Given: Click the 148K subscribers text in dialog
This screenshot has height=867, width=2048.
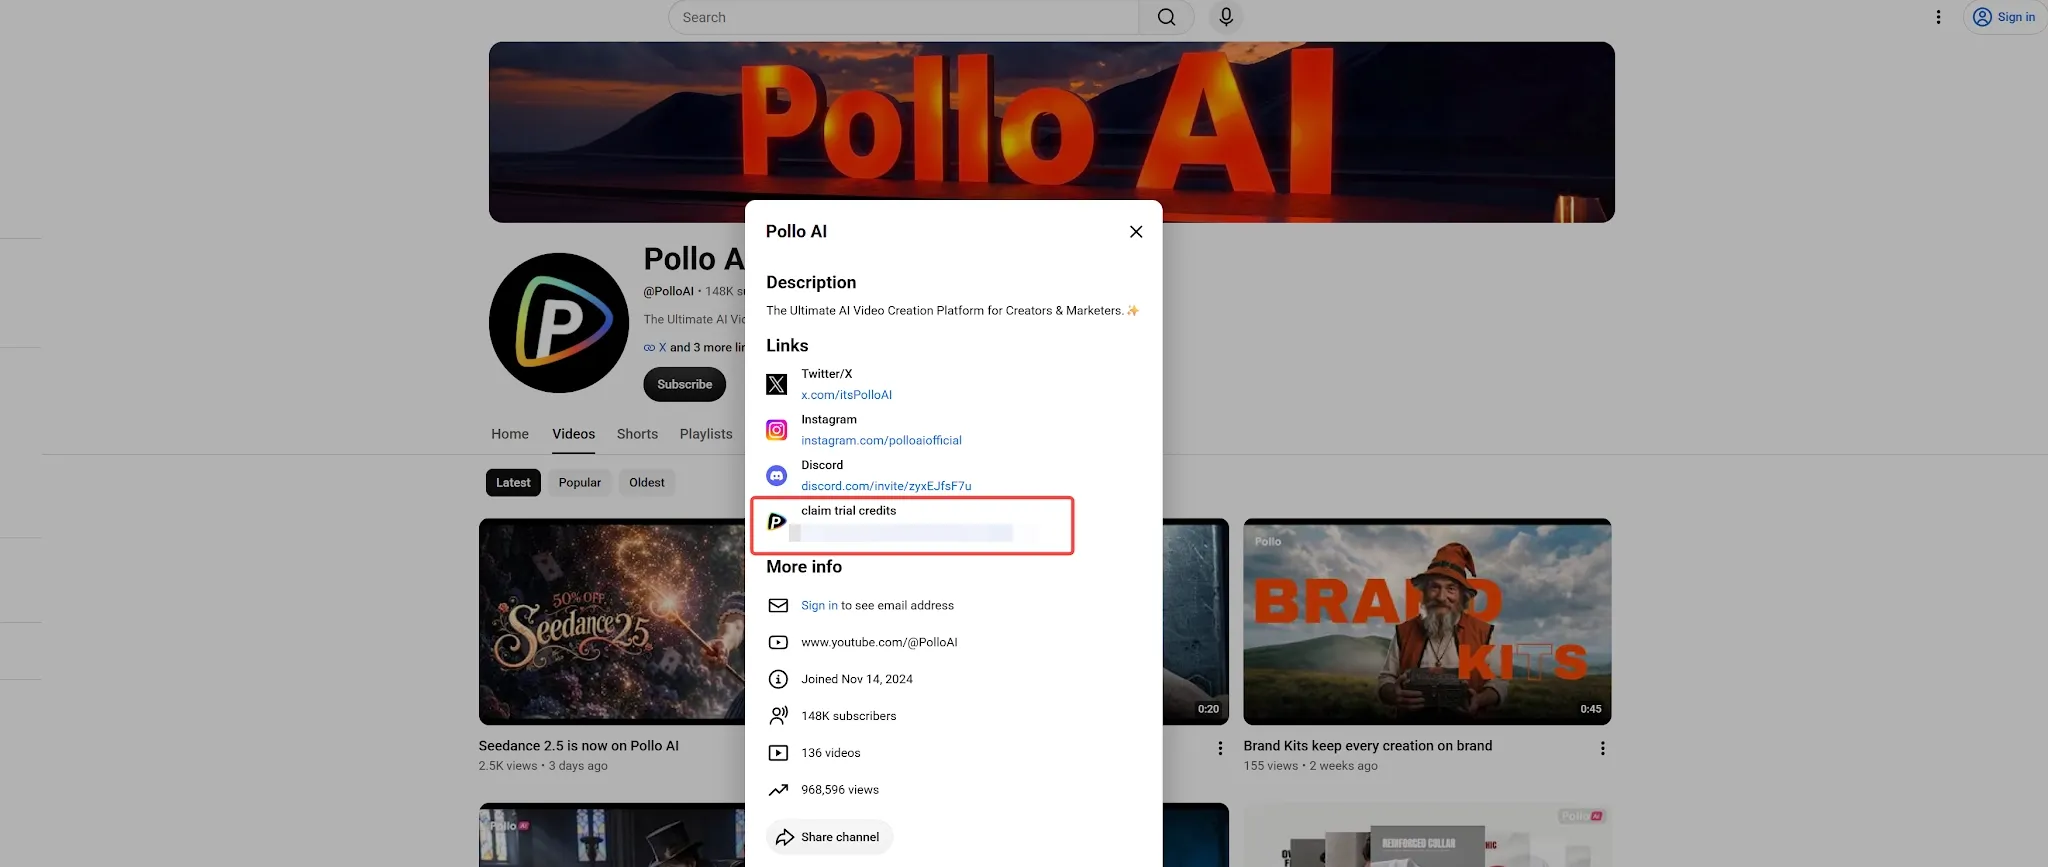Looking at the screenshot, I should click(x=848, y=716).
